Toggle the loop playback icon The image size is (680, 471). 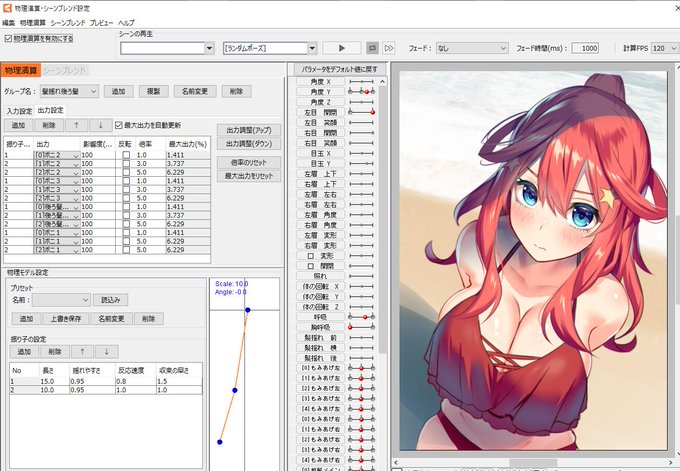[372, 48]
